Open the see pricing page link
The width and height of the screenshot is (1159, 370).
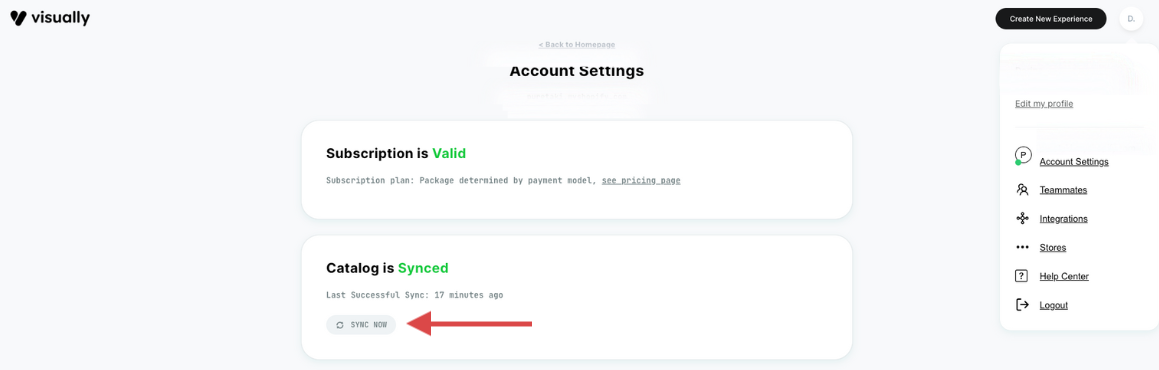(641, 180)
